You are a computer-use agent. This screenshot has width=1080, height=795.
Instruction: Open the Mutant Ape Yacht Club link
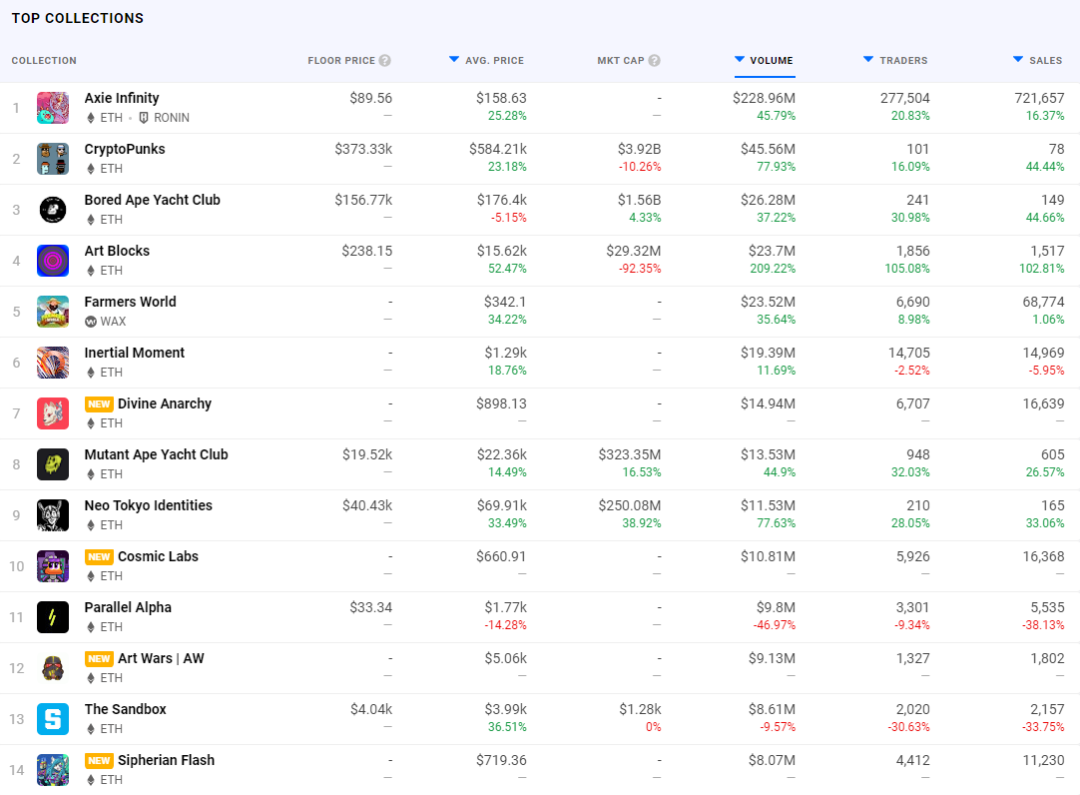tap(156, 455)
